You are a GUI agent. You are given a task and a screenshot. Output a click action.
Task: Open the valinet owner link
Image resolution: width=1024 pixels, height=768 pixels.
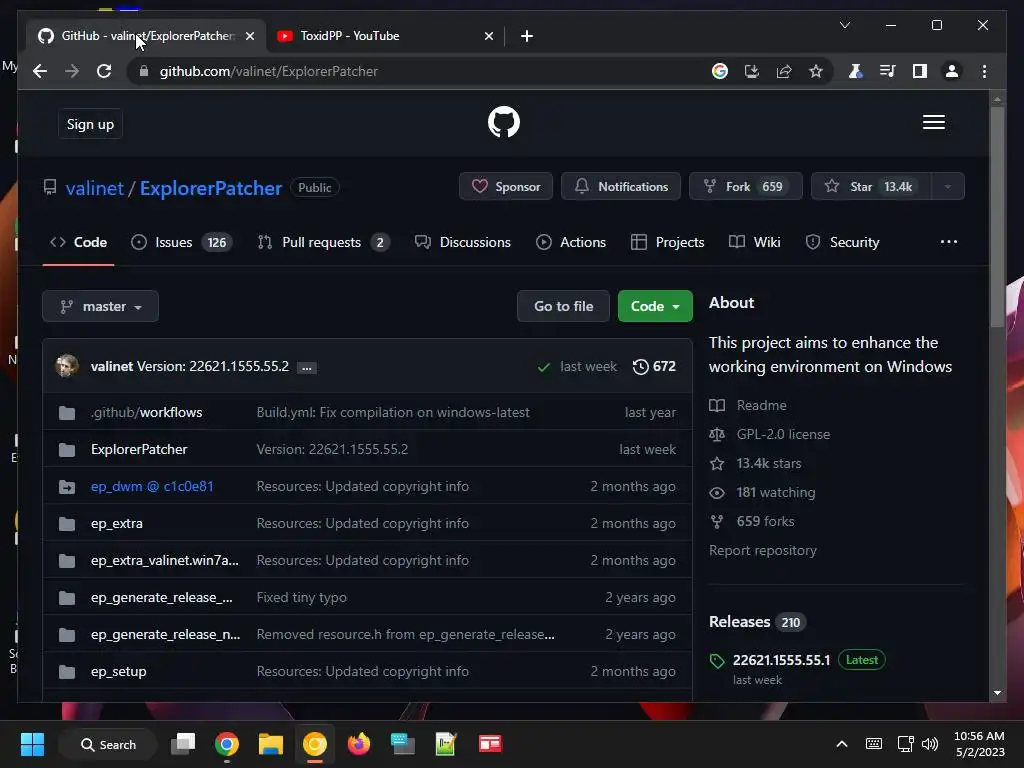coord(95,188)
